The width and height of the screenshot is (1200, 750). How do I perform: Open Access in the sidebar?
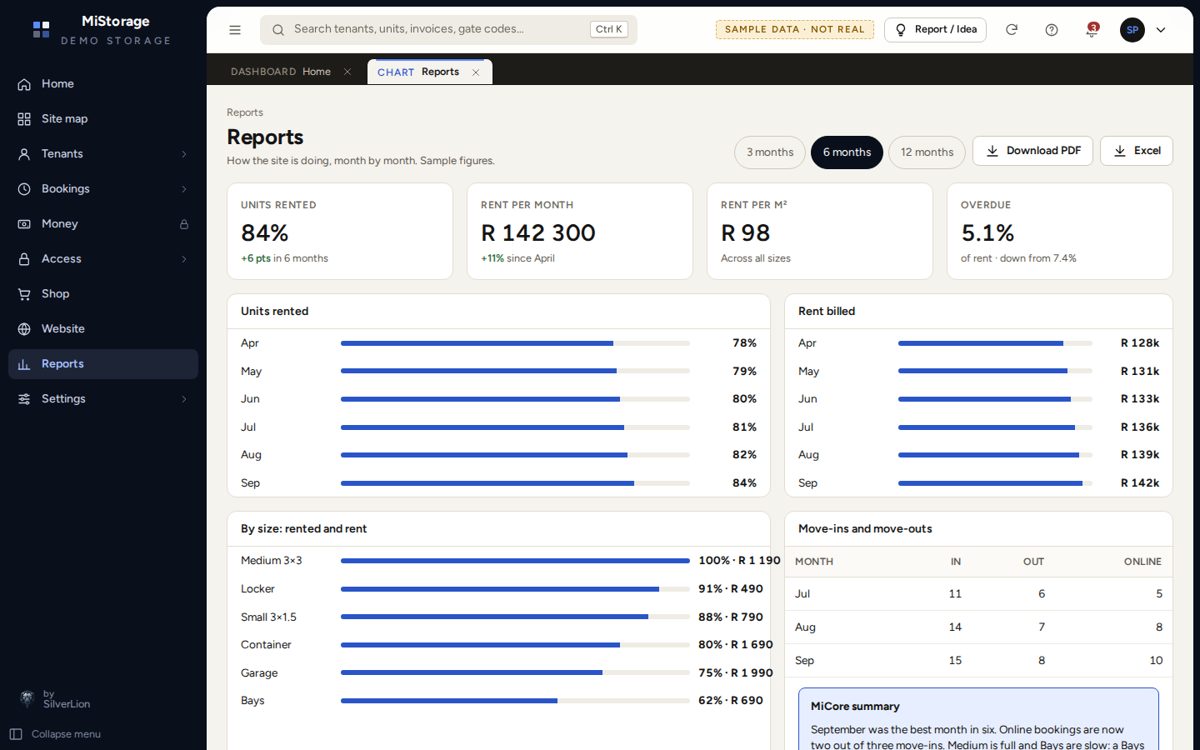click(x=103, y=259)
